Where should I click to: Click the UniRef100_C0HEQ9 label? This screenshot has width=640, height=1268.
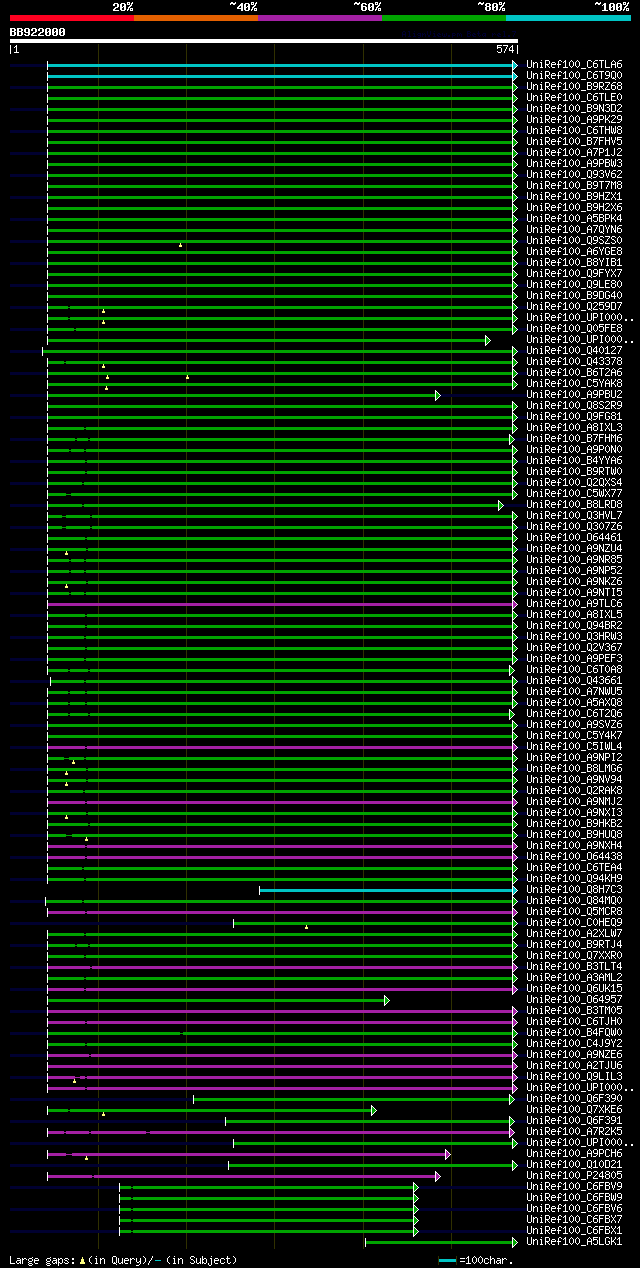(574, 922)
